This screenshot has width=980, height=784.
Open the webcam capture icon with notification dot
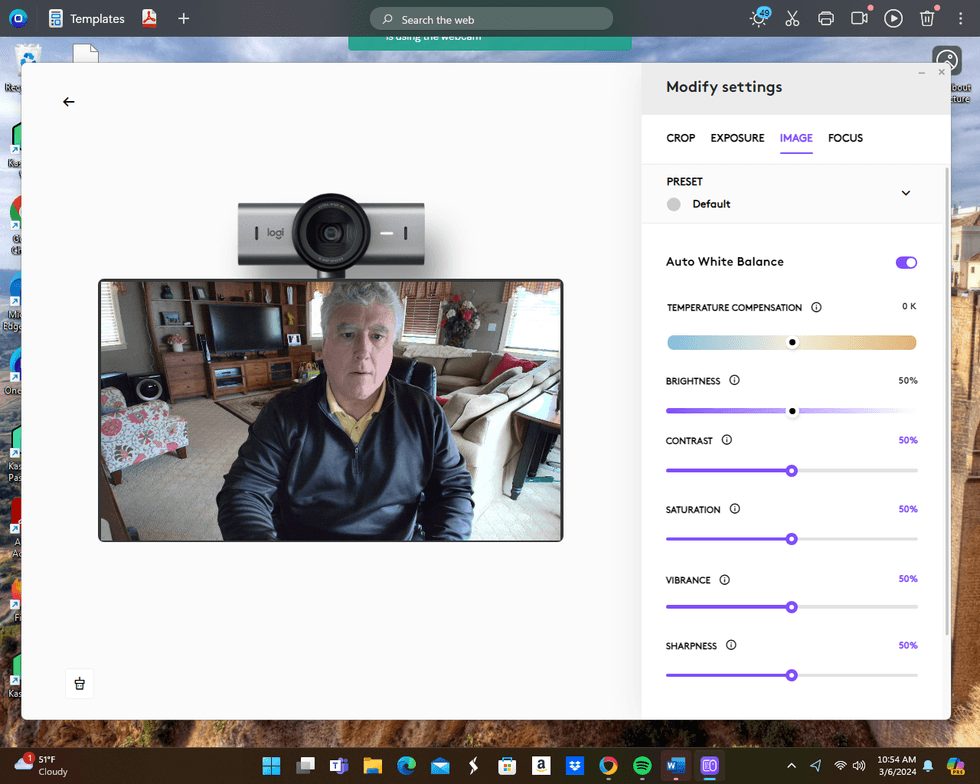[859, 17]
